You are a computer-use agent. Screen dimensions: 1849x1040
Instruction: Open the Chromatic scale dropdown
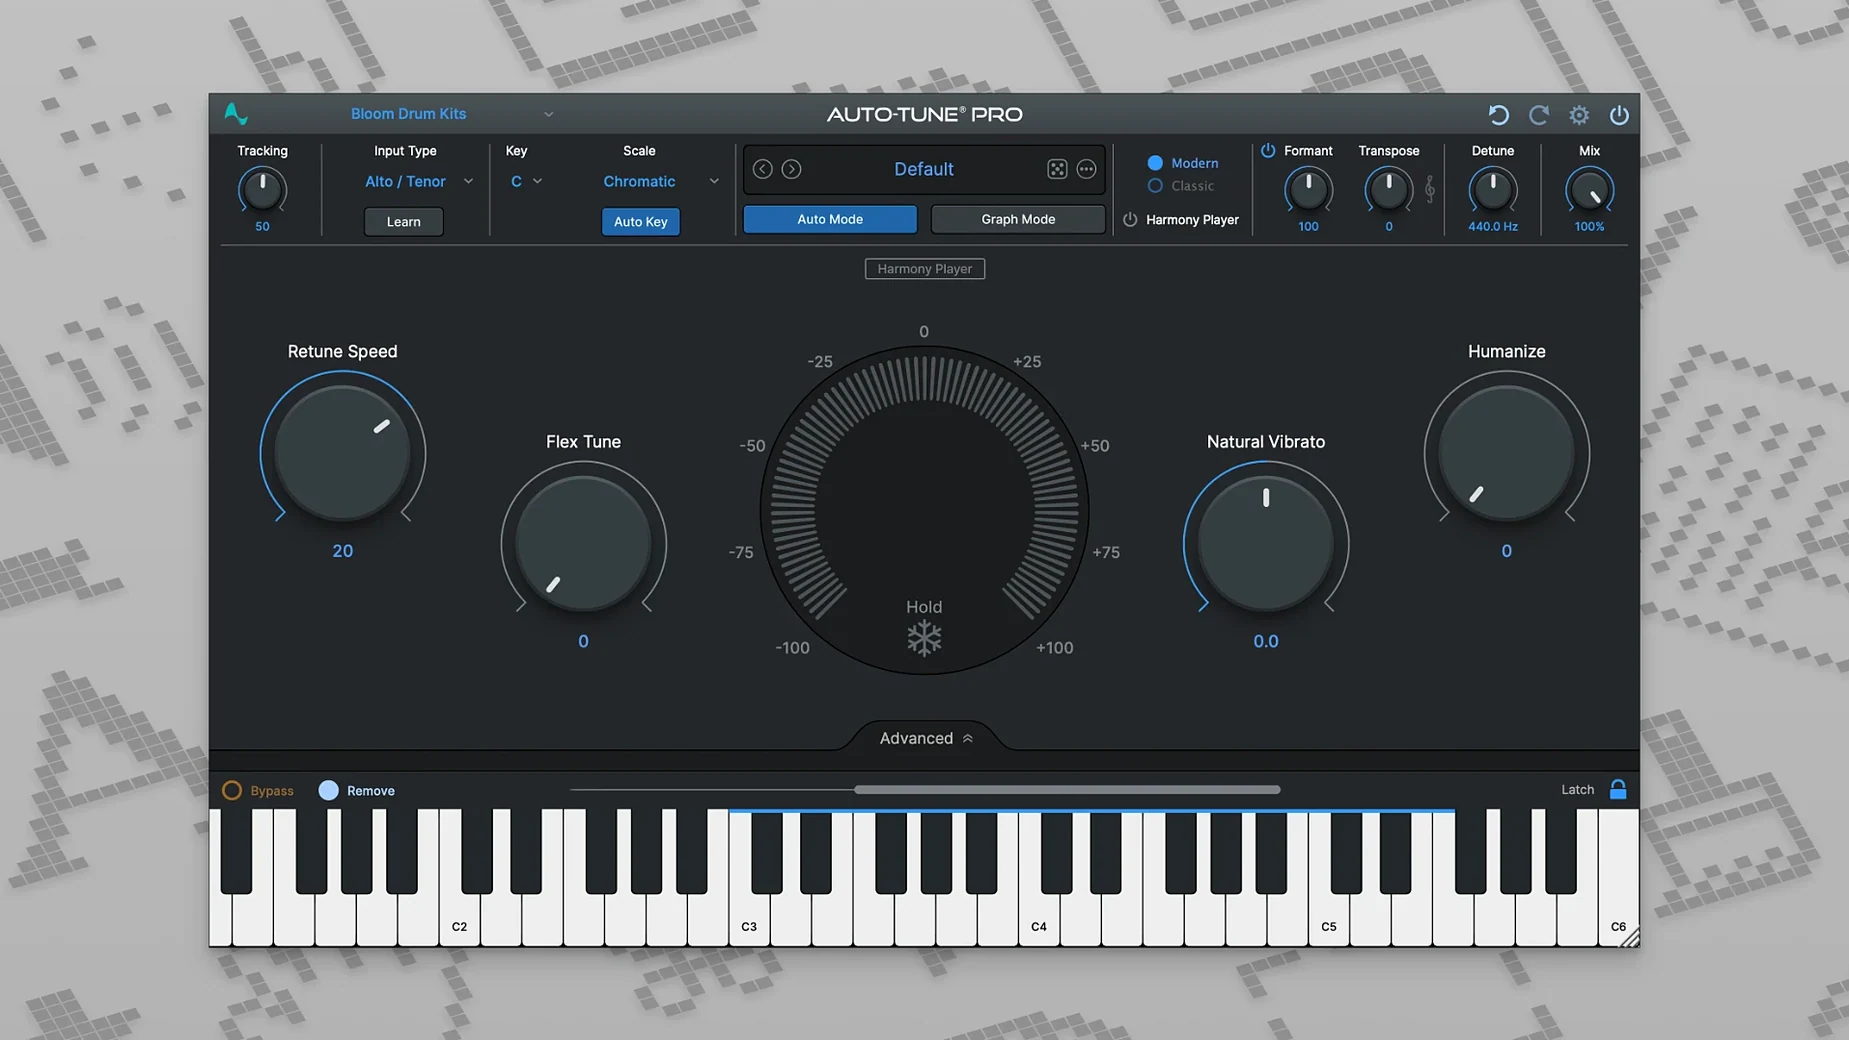click(x=661, y=181)
